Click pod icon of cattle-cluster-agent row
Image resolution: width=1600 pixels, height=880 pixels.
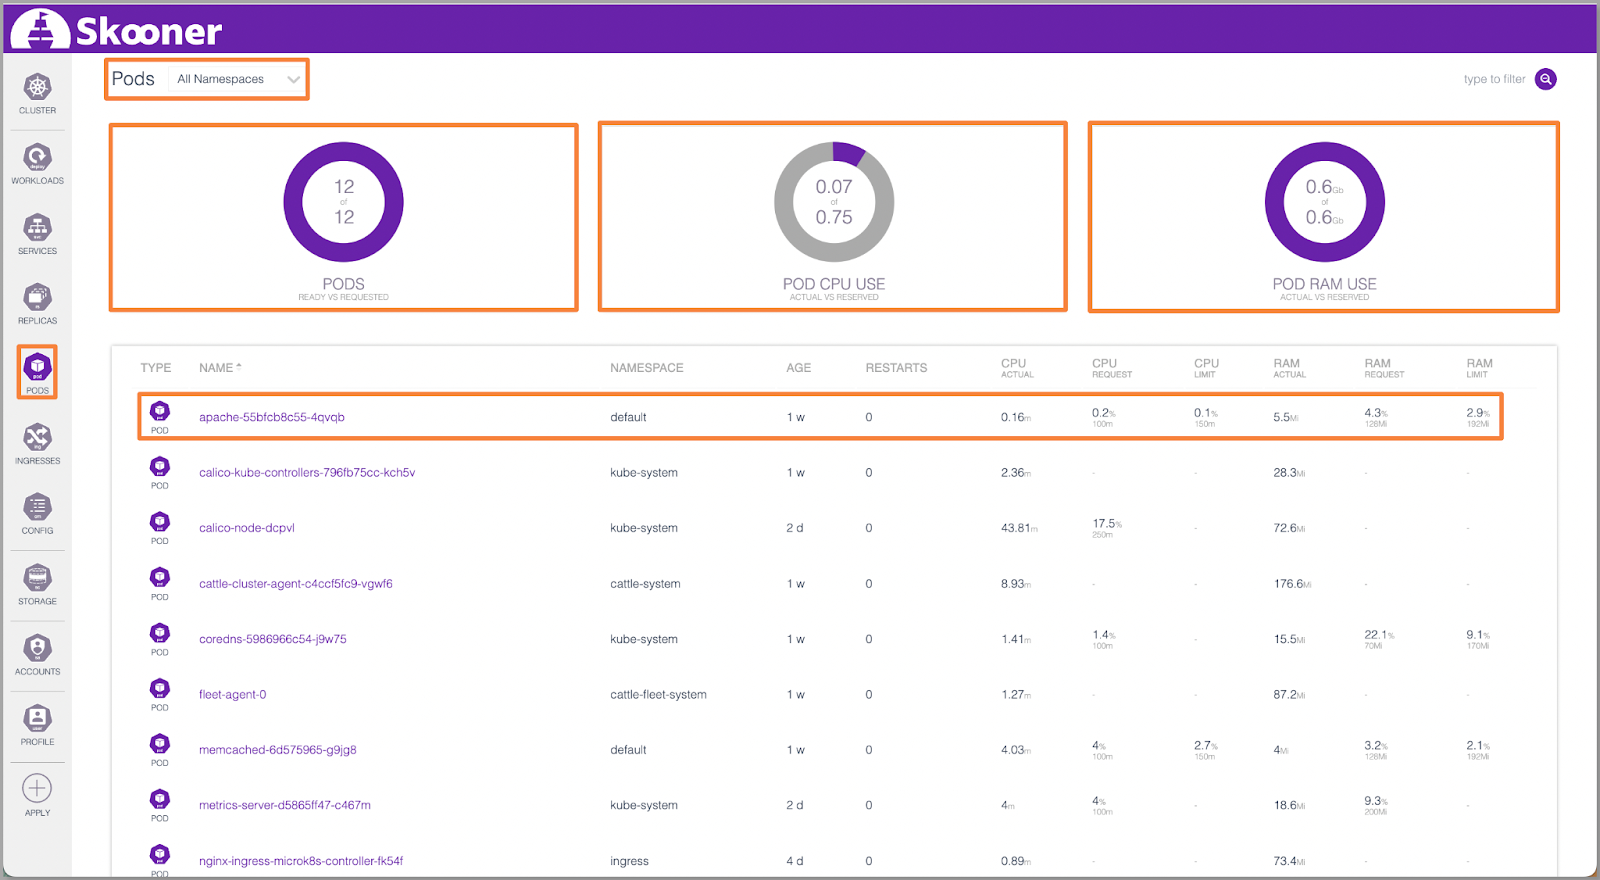[x=160, y=577]
